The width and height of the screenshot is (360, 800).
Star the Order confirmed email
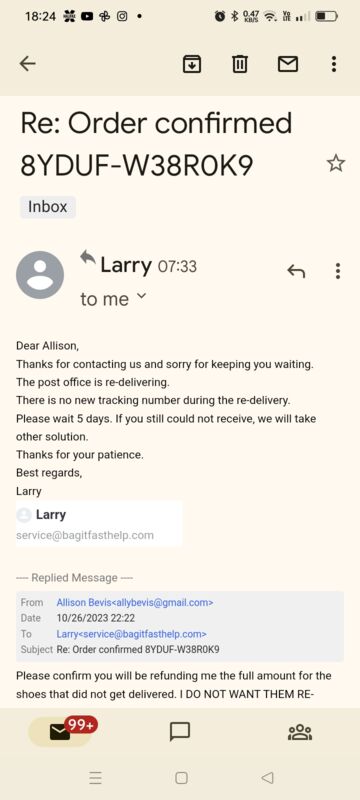coord(336,163)
